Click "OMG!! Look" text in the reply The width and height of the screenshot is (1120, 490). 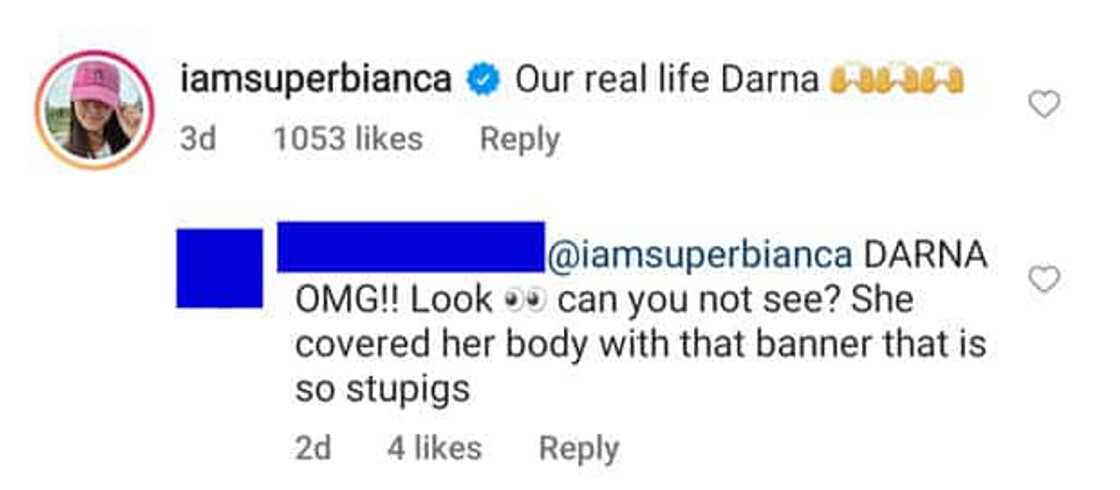[x=394, y=300]
